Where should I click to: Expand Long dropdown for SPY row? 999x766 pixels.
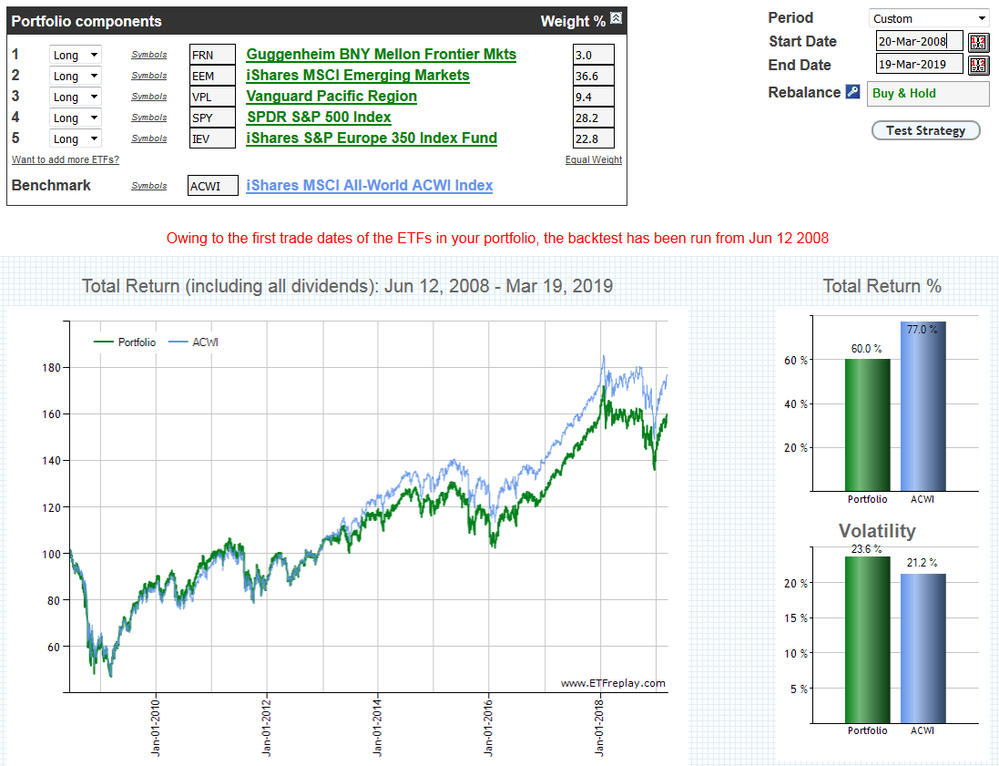tap(75, 118)
